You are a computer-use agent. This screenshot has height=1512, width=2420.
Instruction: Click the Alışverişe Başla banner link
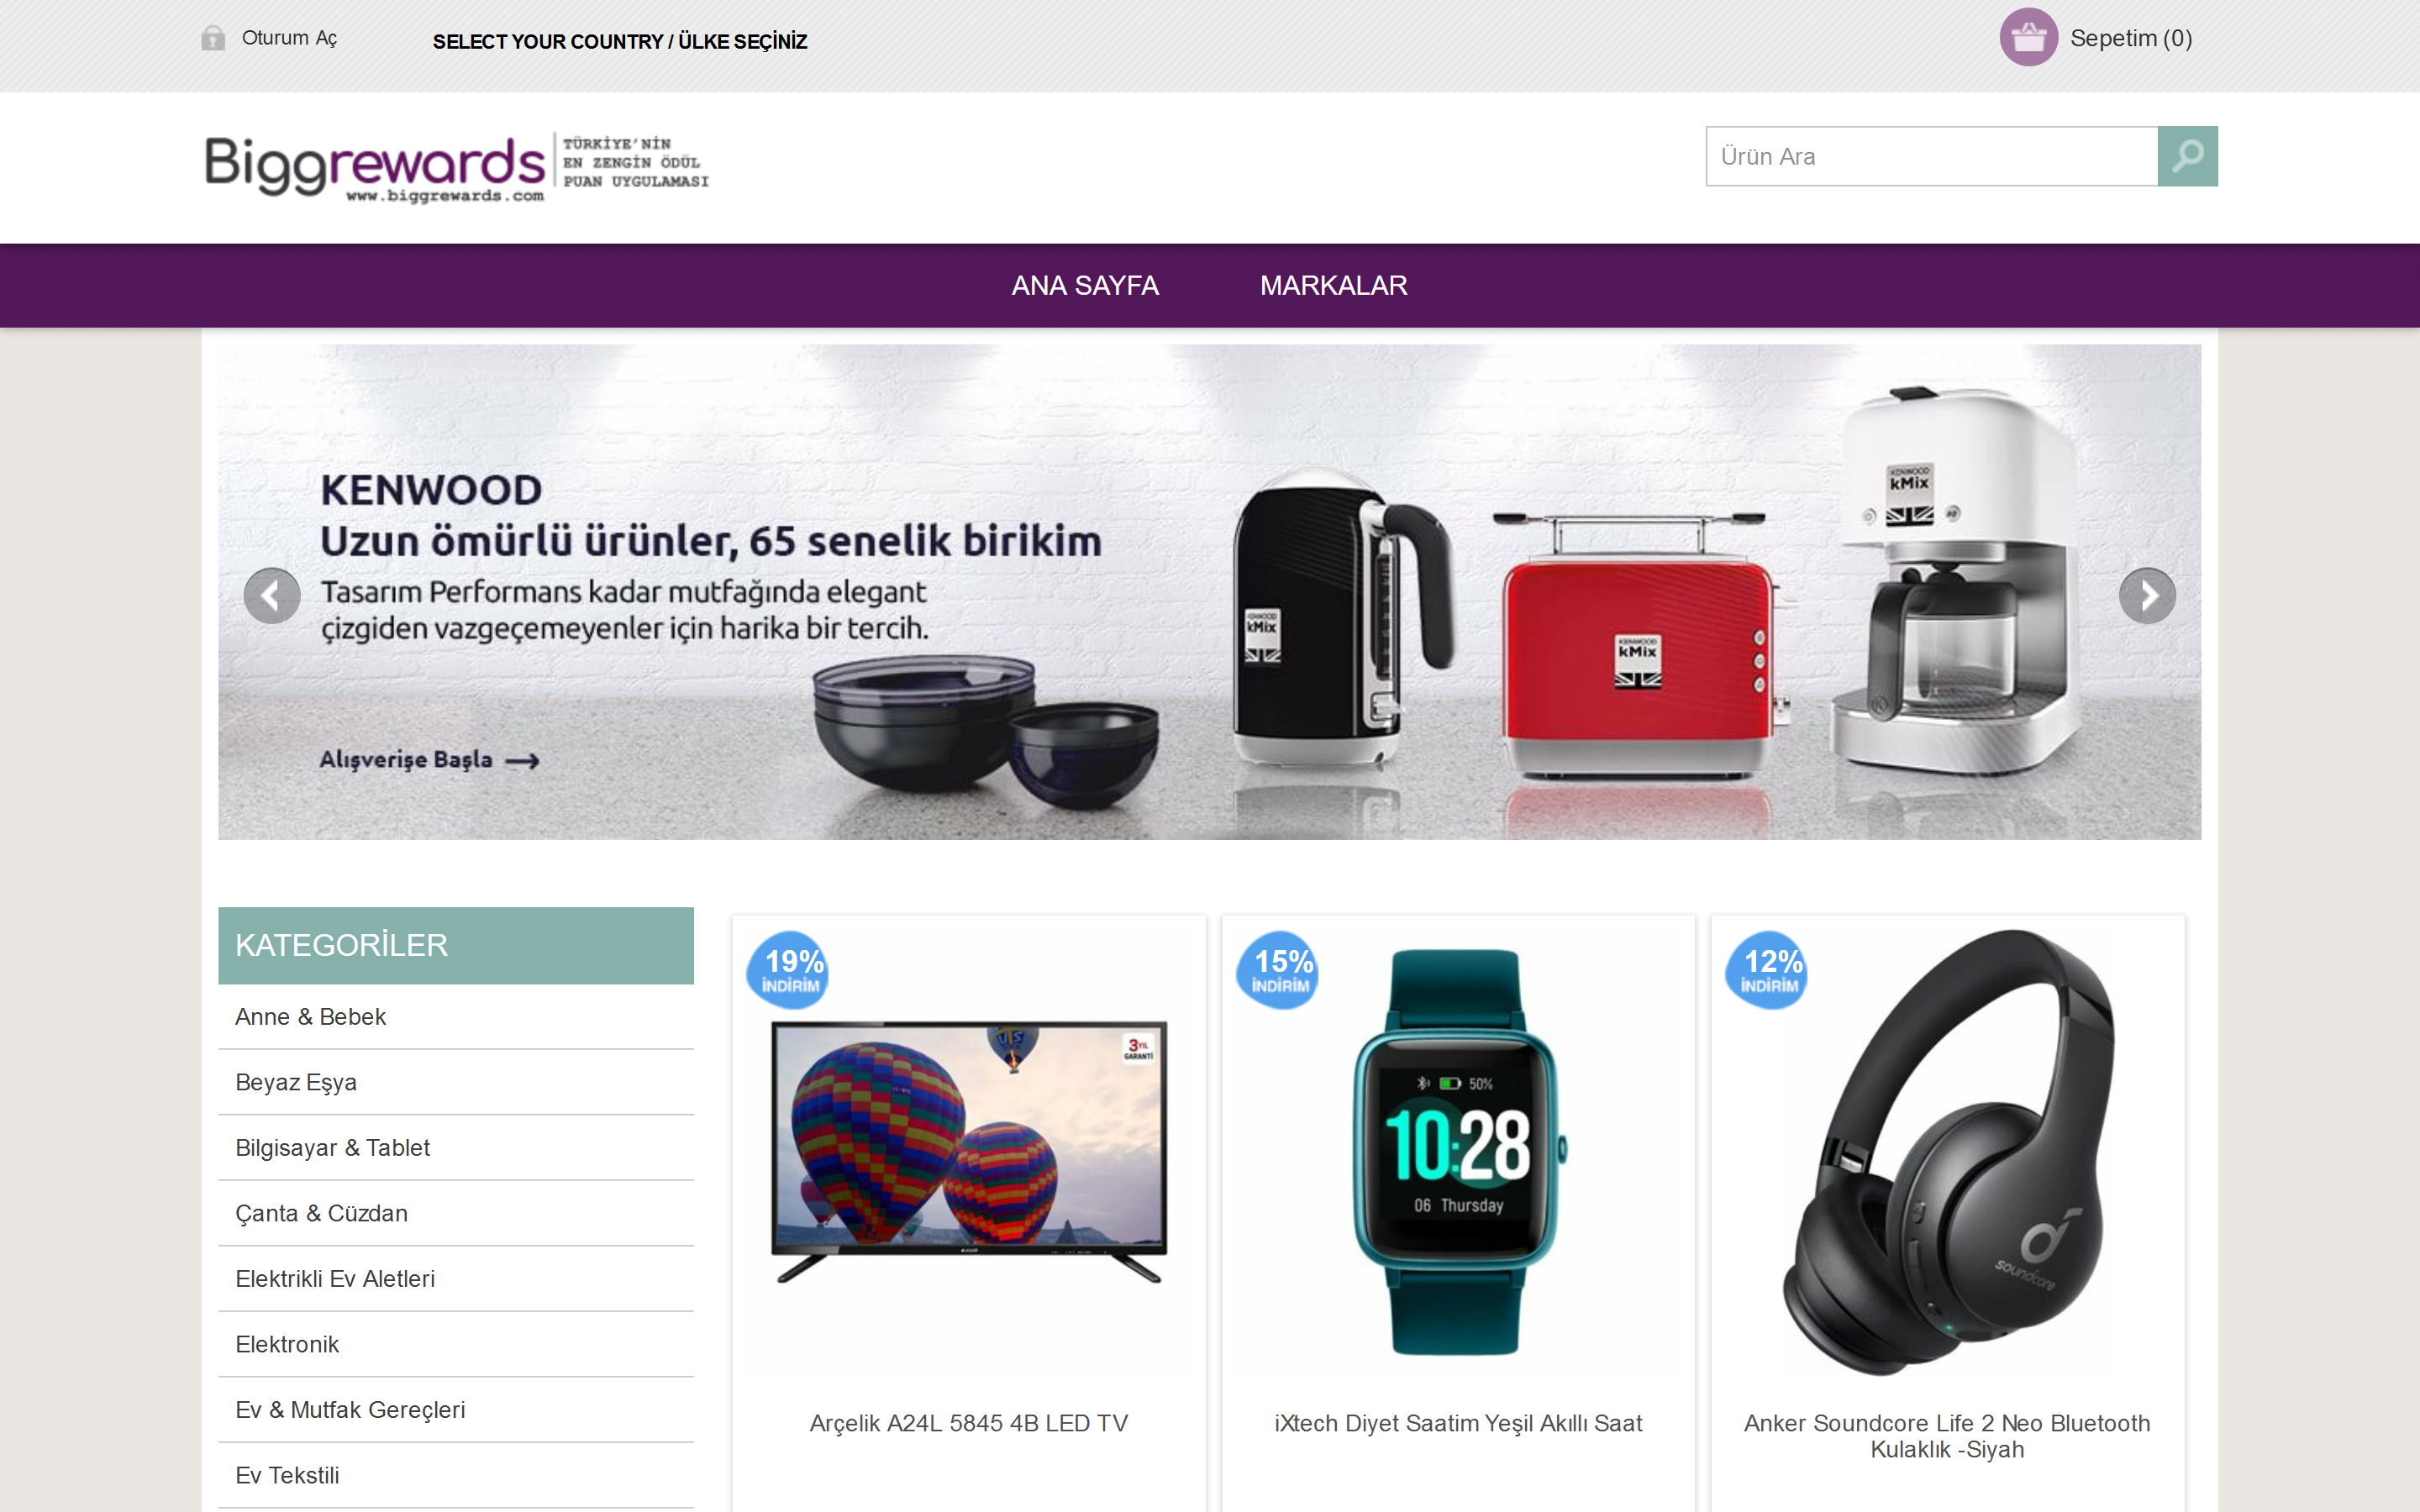pyautogui.click(x=429, y=760)
